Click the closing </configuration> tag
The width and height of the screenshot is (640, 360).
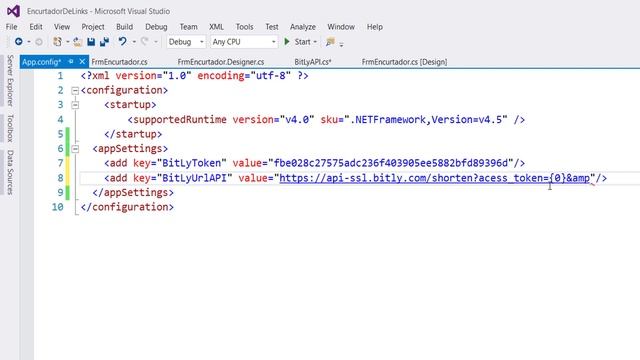(x=127, y=207)
